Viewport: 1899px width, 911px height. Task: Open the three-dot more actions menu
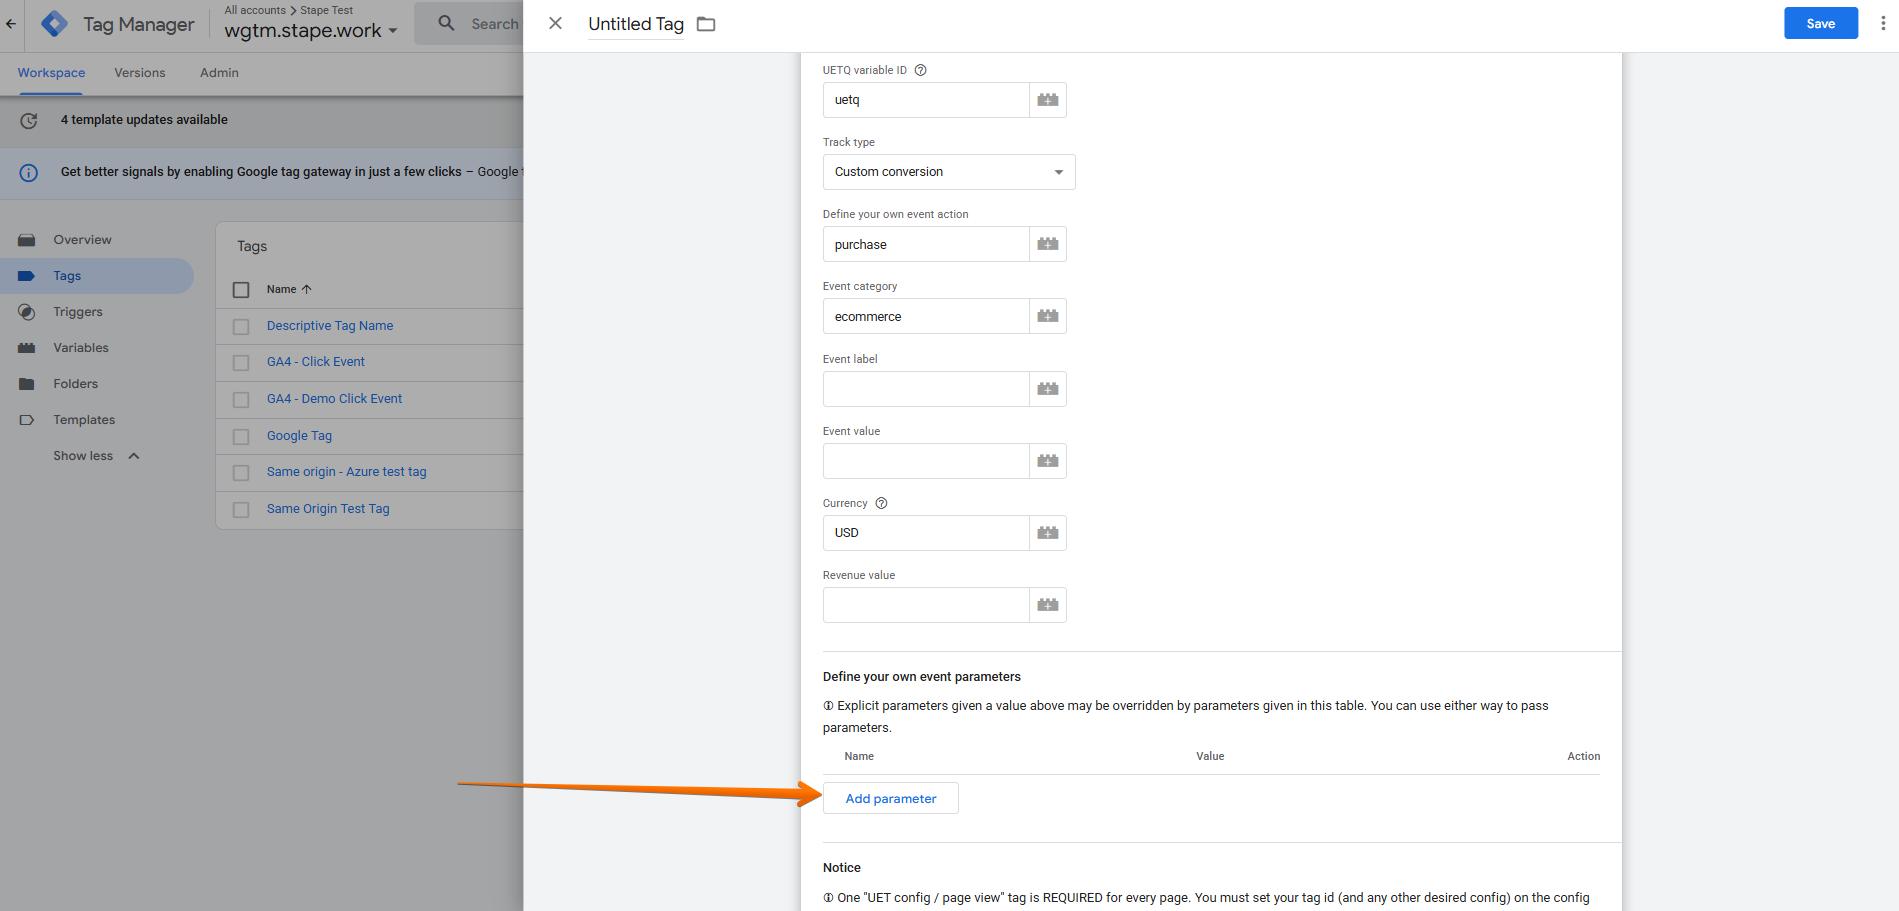point(1883,23)
